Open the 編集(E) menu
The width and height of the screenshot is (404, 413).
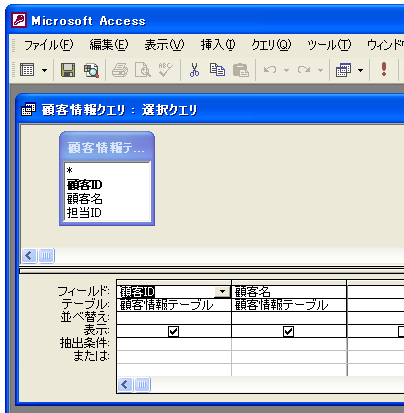pyautogui.click(x=109, y=45)
